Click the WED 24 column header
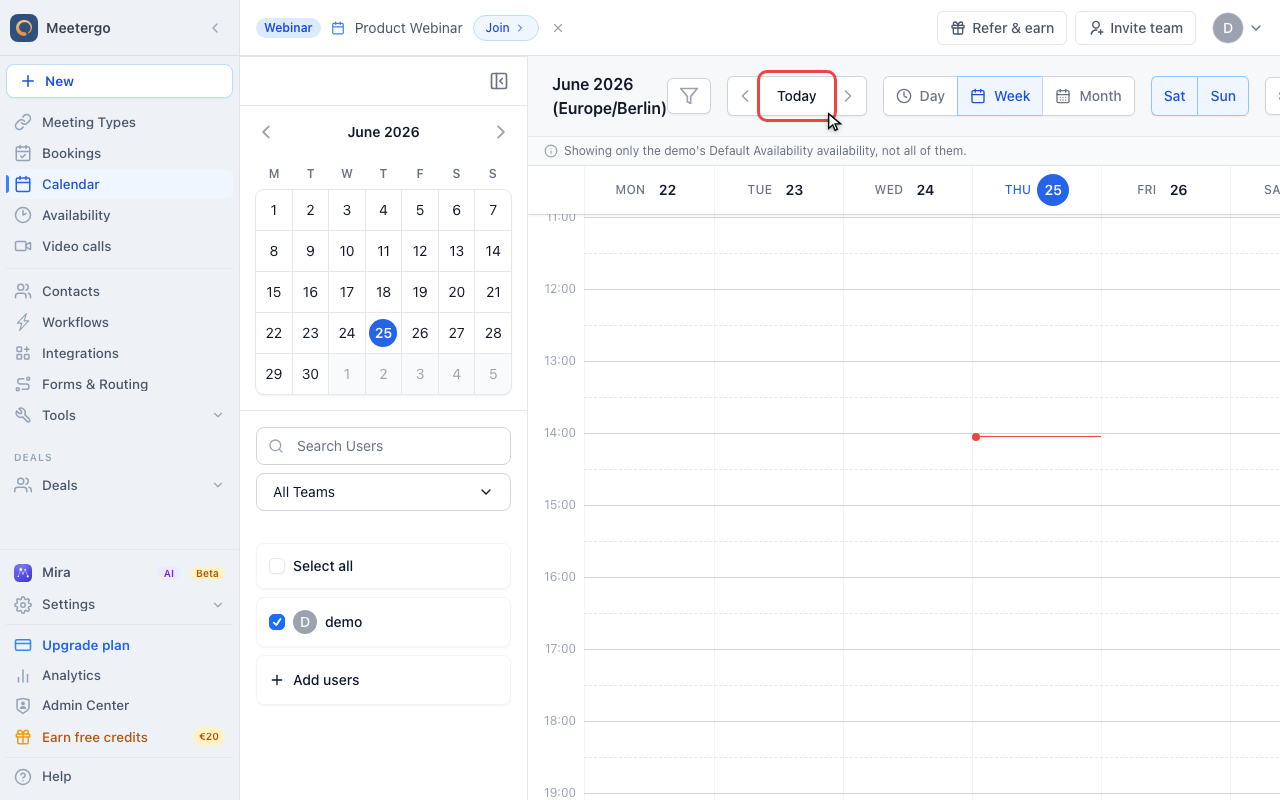The width and height of the screenshot is (1280, 800). [907, 190]
